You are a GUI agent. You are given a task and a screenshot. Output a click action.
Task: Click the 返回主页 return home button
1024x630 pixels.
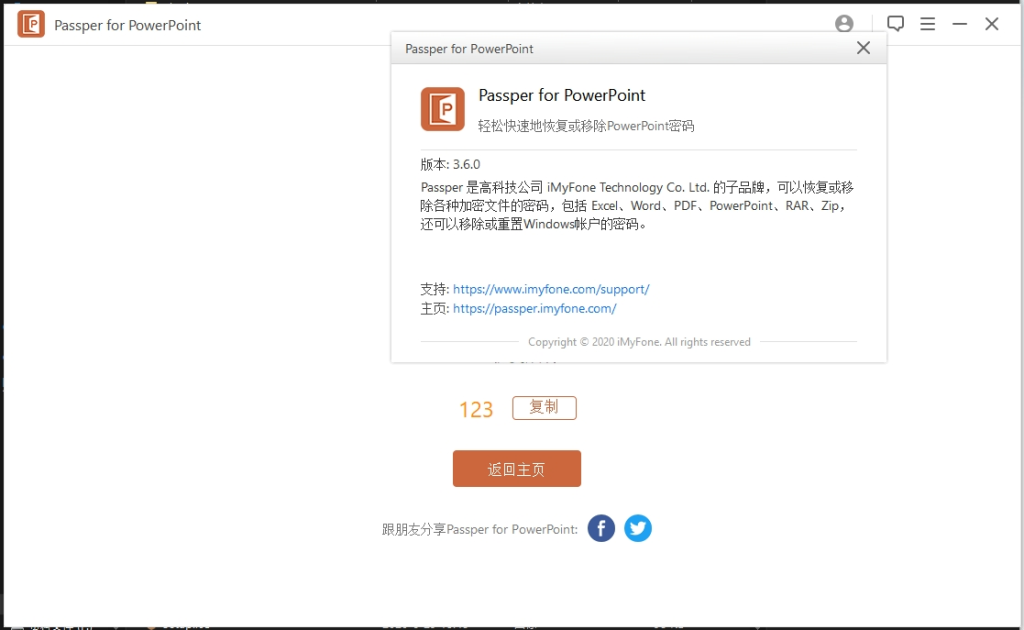[517, 468]
